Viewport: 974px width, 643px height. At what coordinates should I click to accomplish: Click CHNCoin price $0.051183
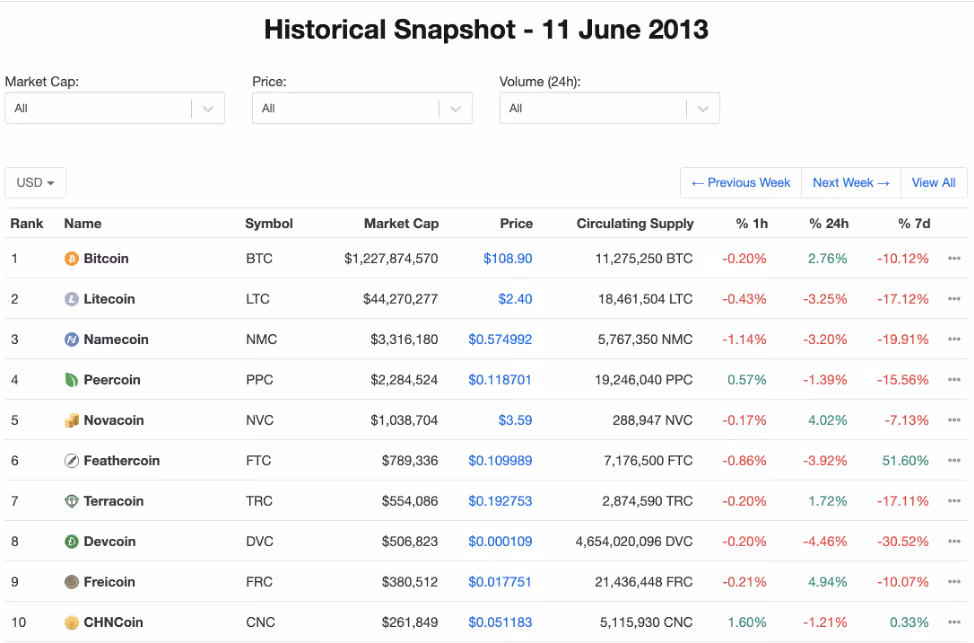pos(500,622)
